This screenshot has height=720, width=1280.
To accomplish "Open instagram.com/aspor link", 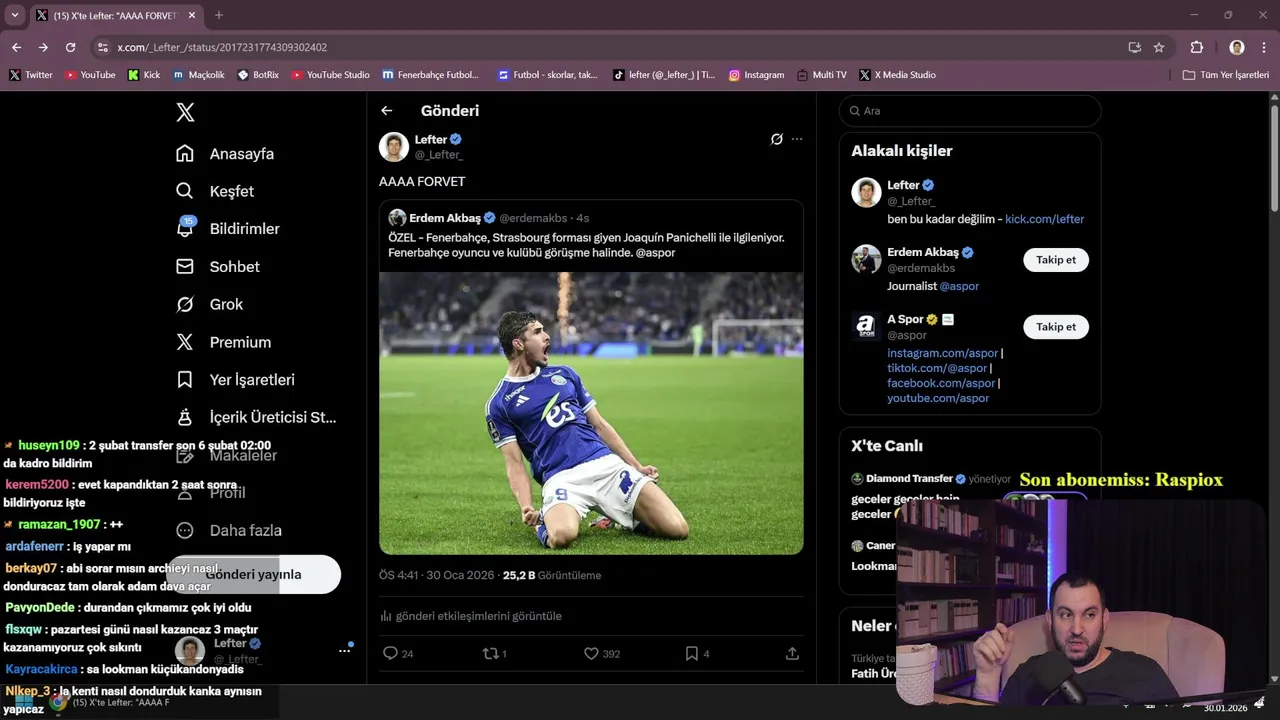I will coord(942,353).
